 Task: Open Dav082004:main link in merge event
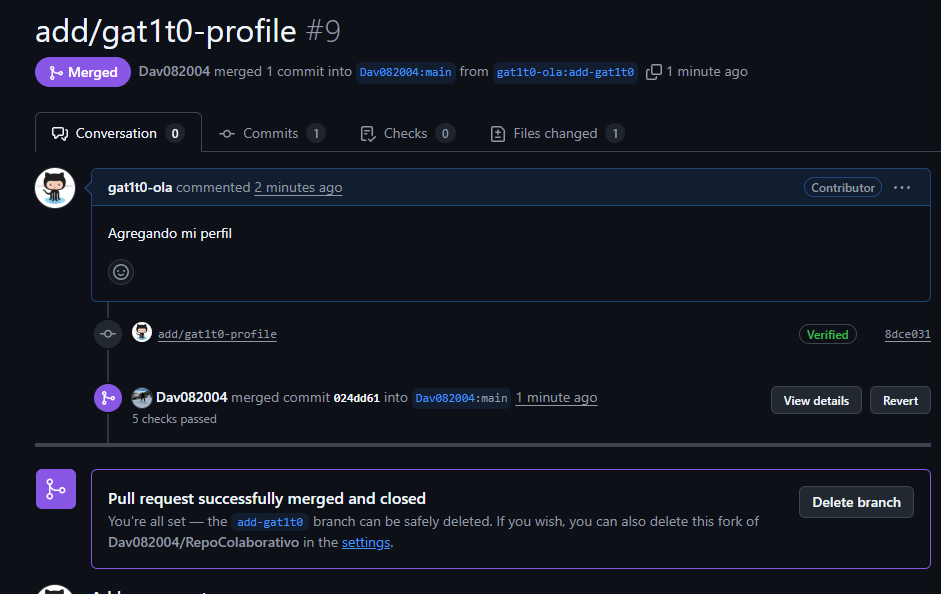[x=461, y=398]
